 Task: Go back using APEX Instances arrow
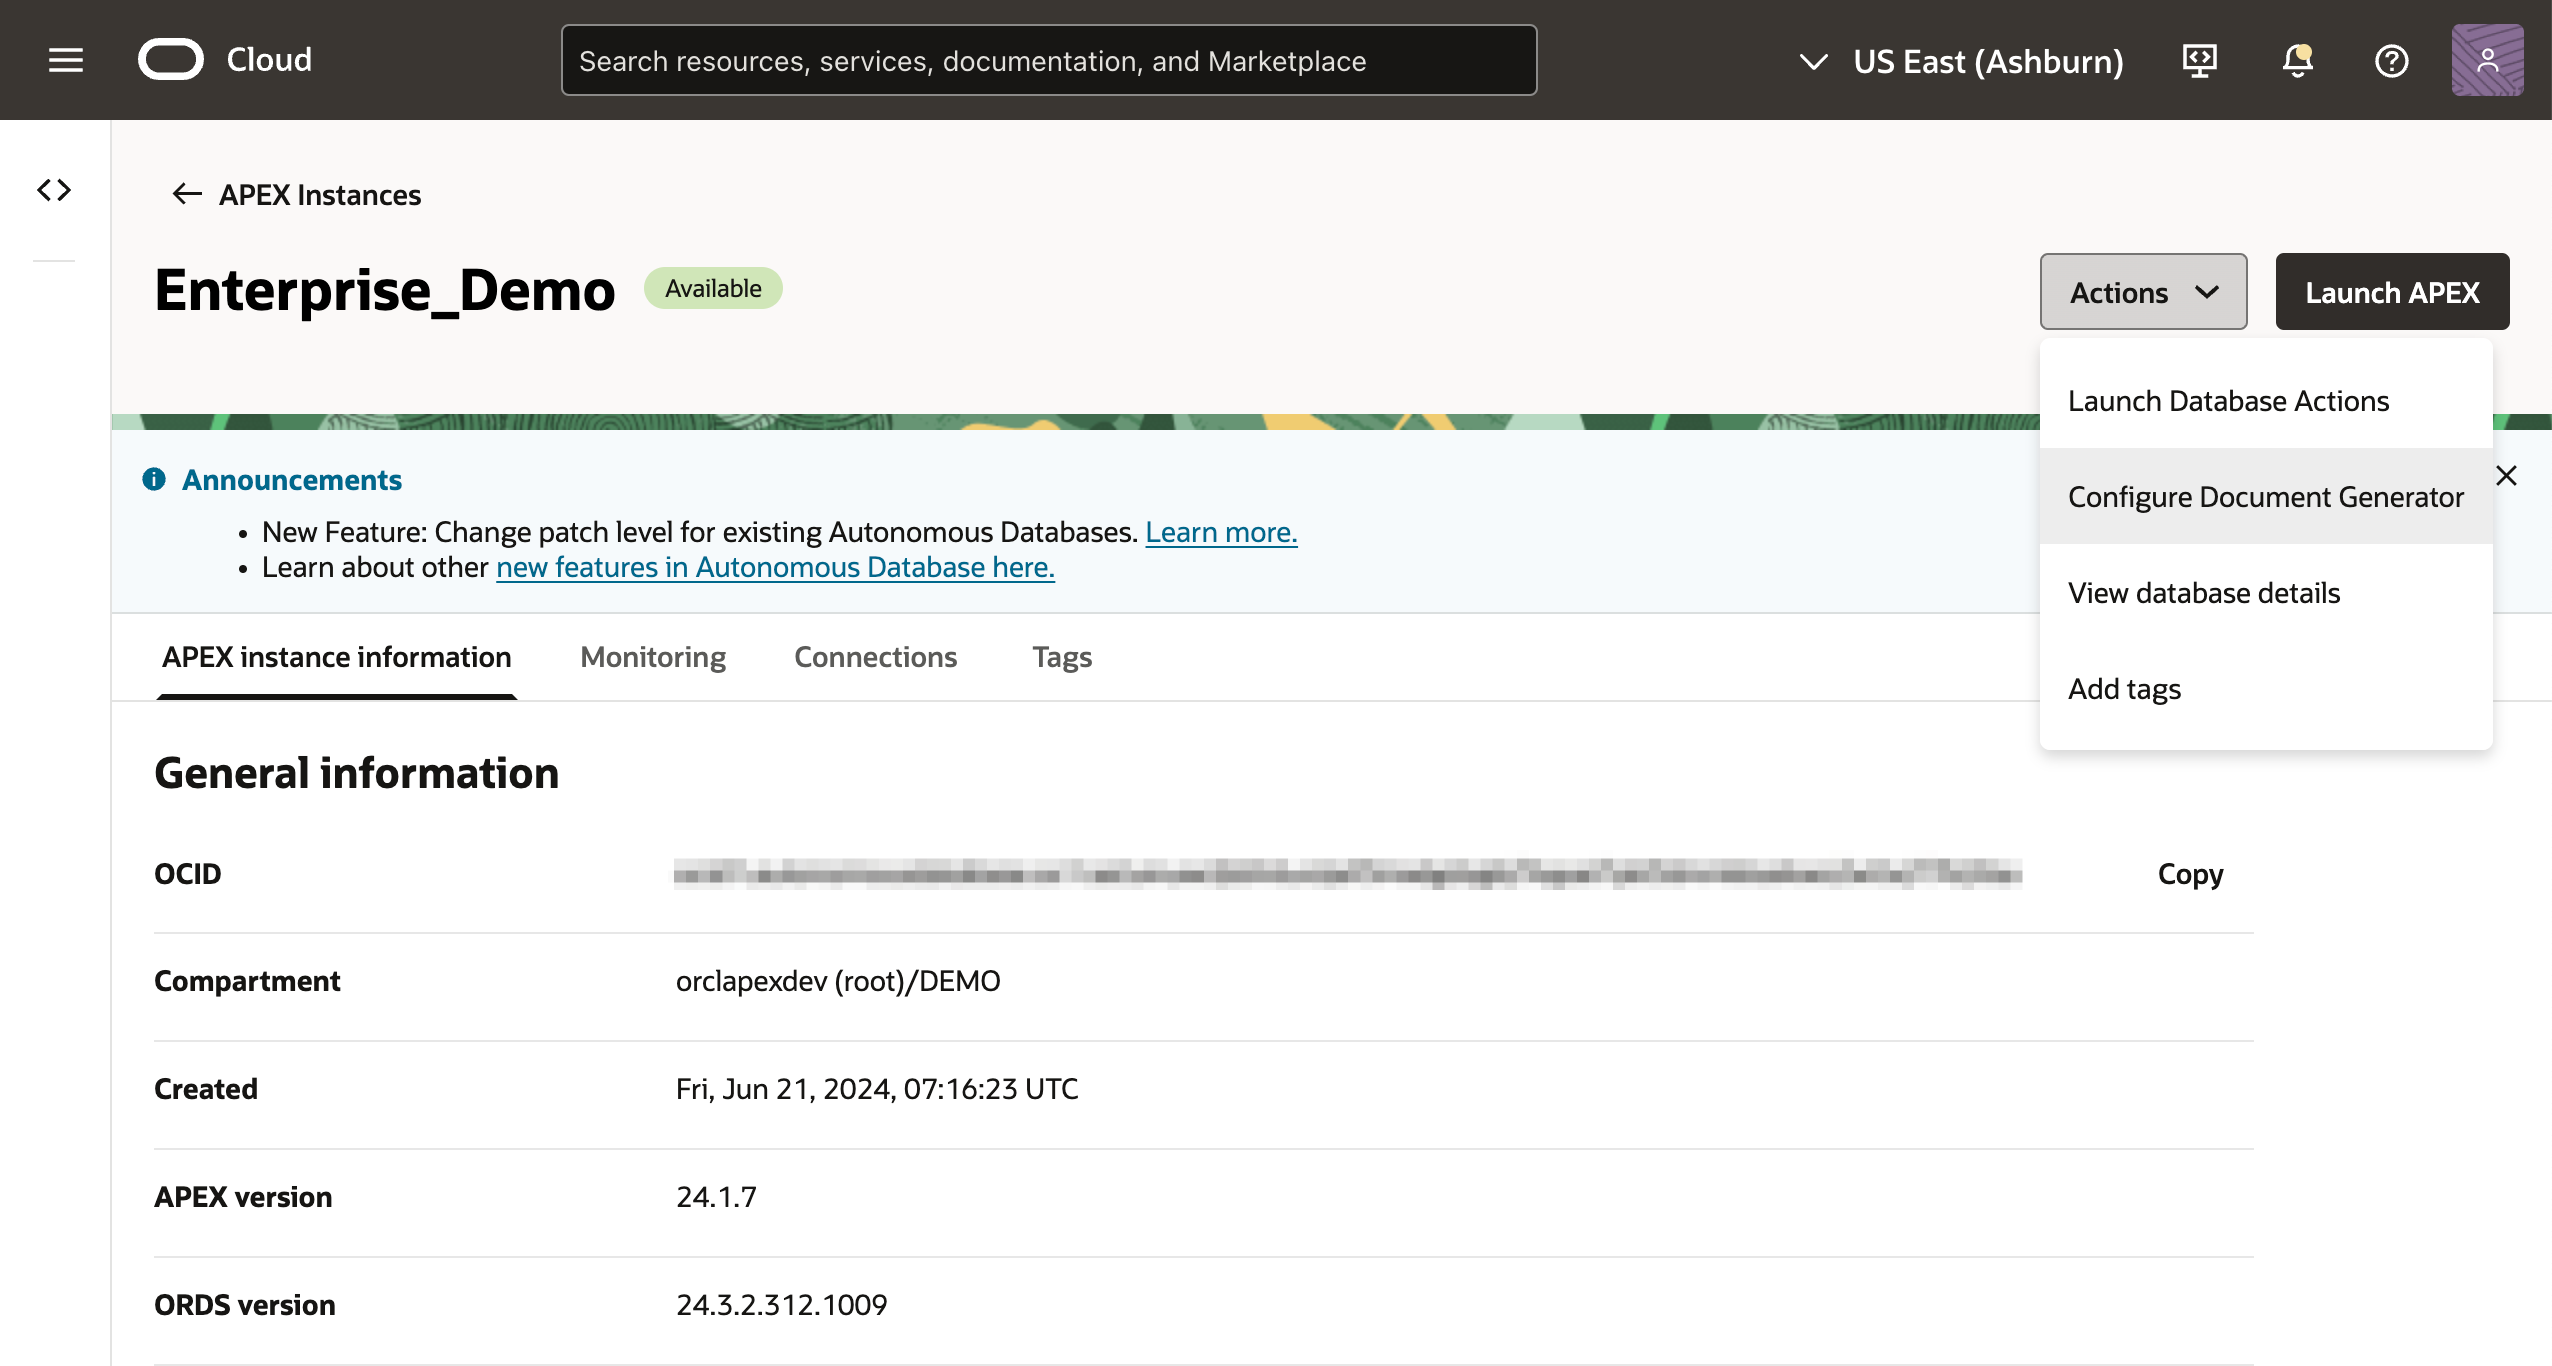(x=187, y=194)
